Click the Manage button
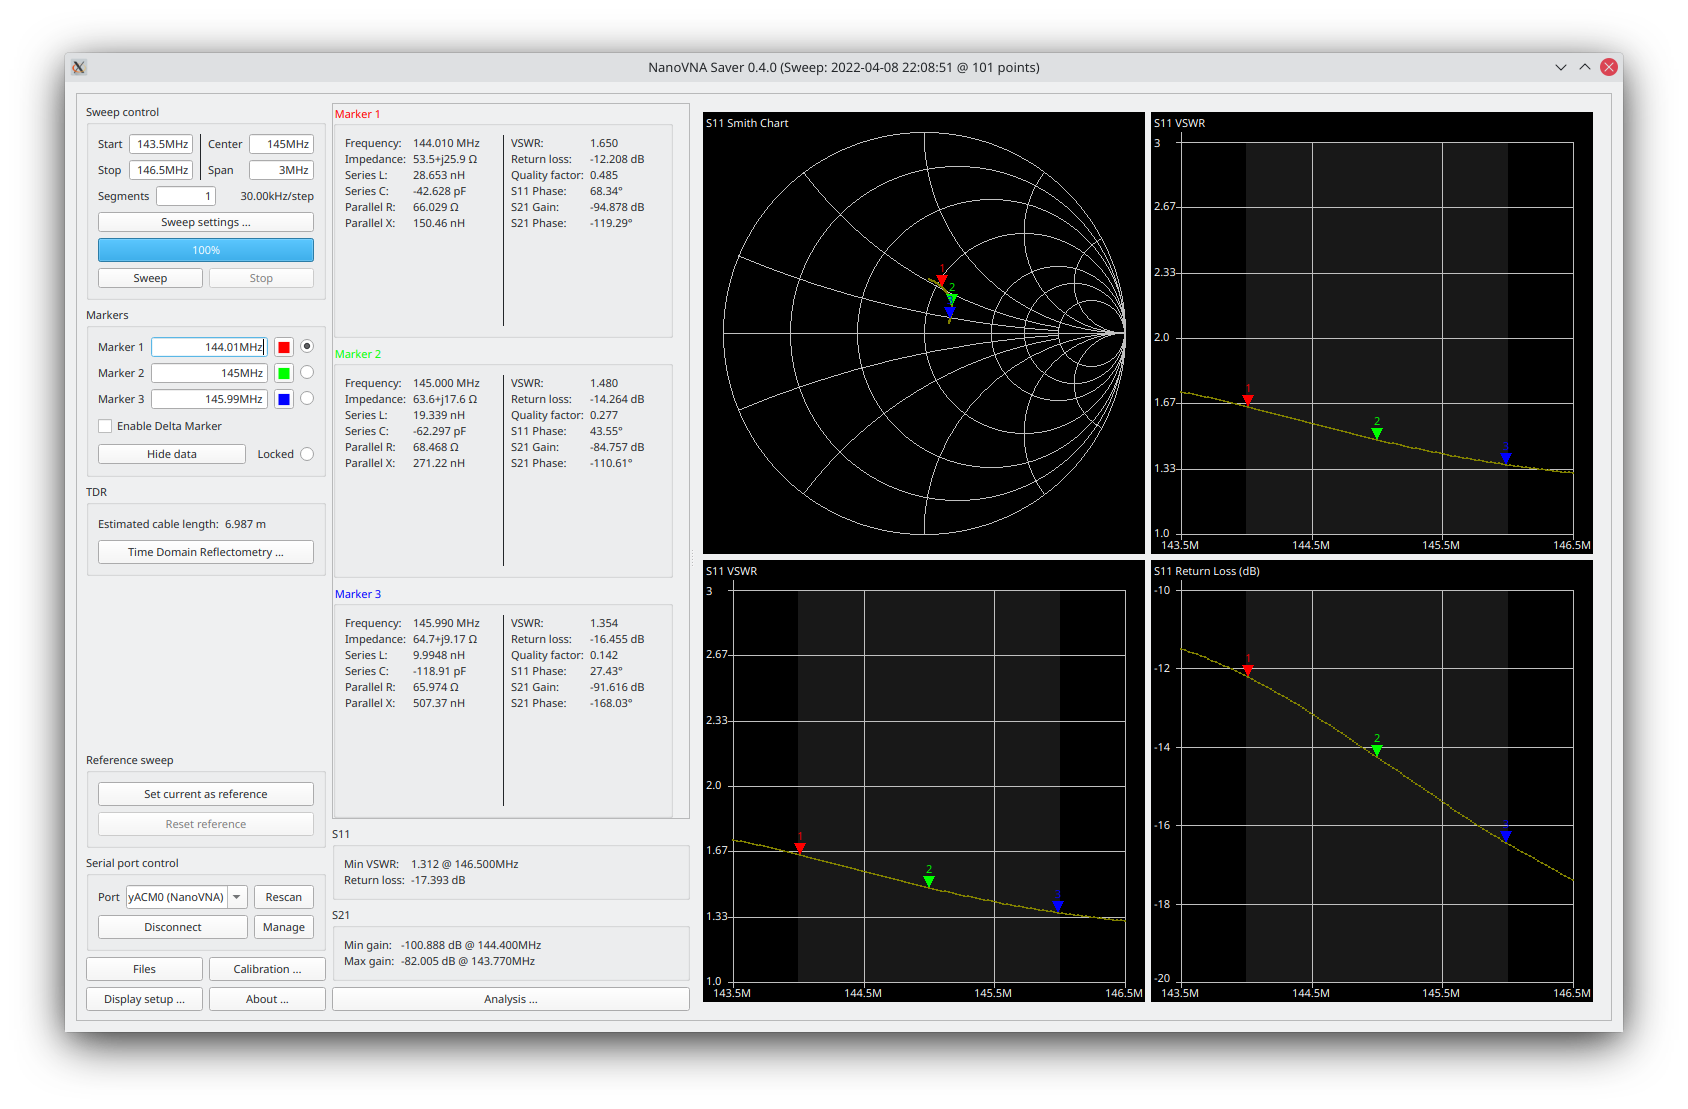Viewport: 1688px width, 1109px height. coord(284,927)
